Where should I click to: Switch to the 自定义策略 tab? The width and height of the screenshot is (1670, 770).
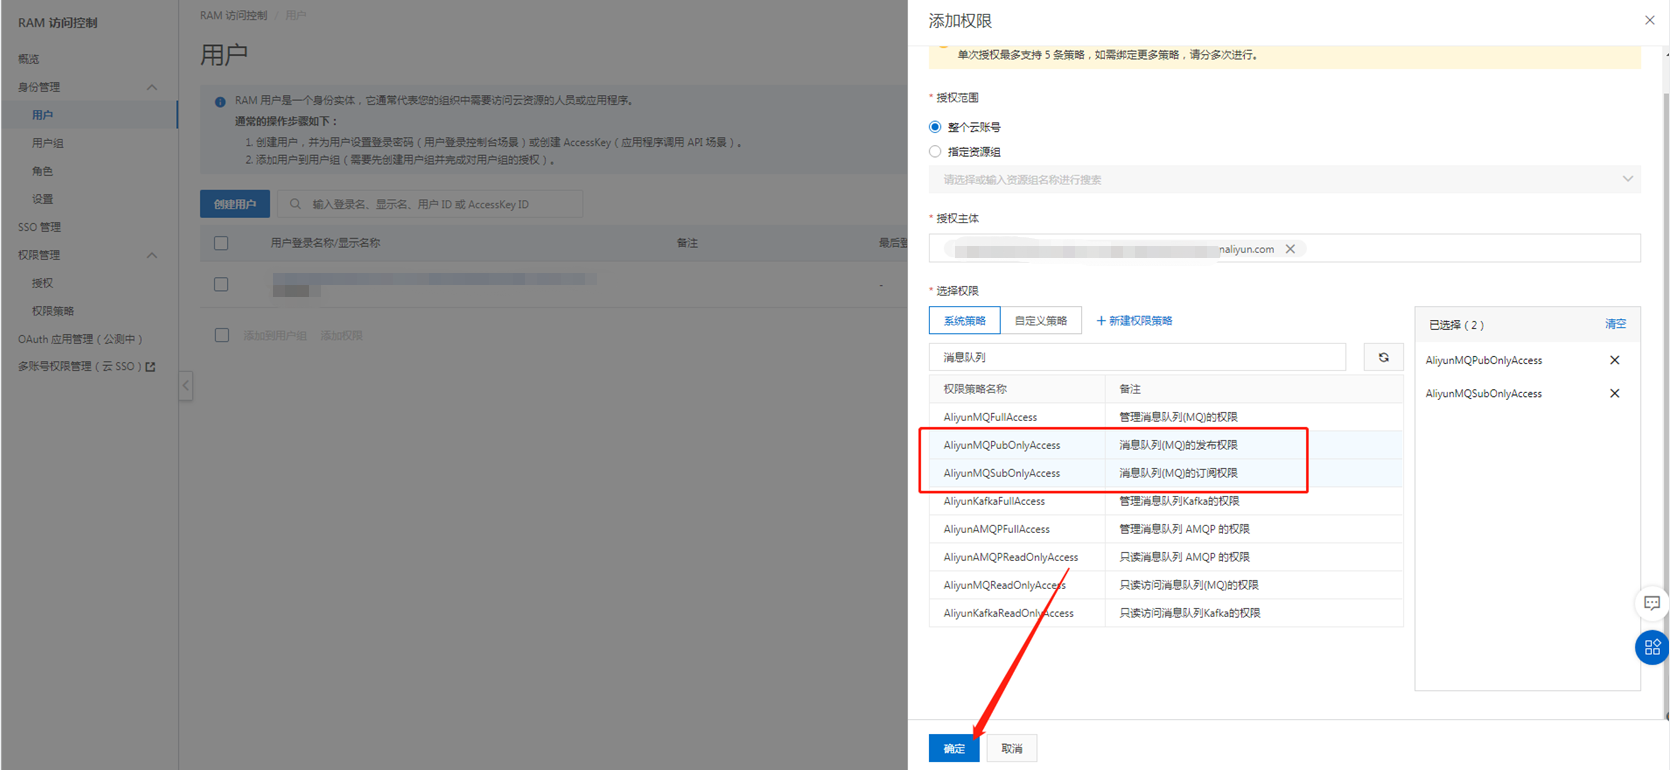pos(1040,321)
